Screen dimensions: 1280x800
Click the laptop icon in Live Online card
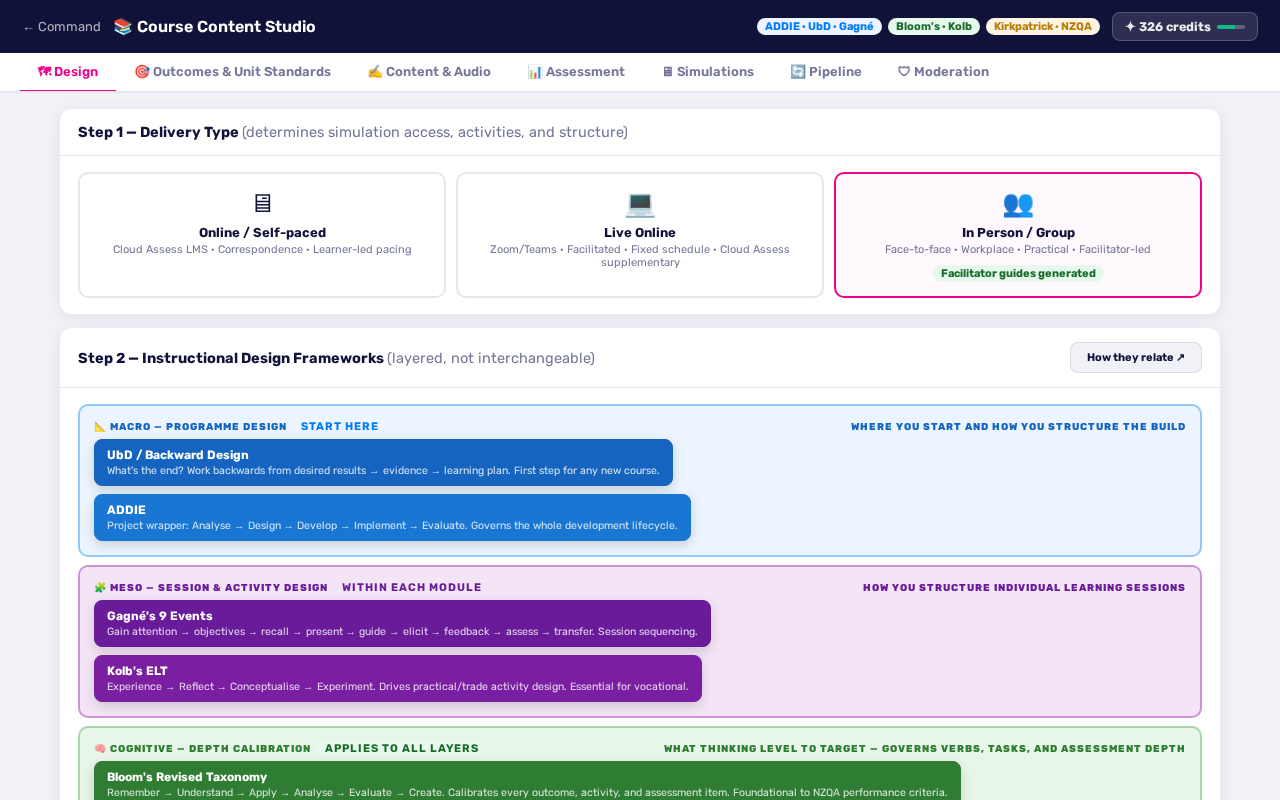click(x=640, y=204)
